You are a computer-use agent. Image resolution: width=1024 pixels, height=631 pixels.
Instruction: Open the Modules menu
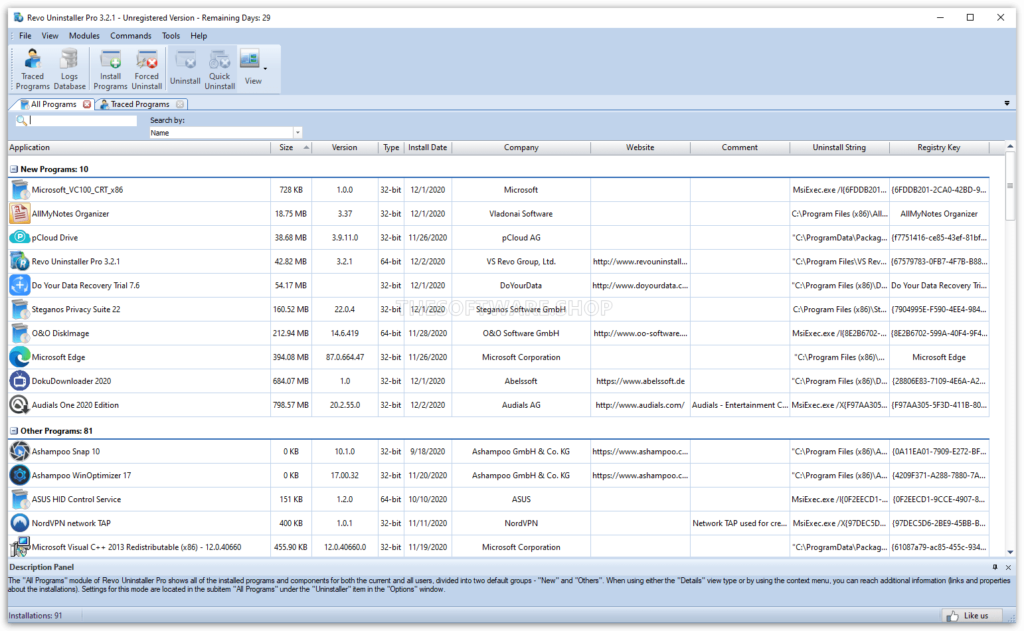pos(84,36)
